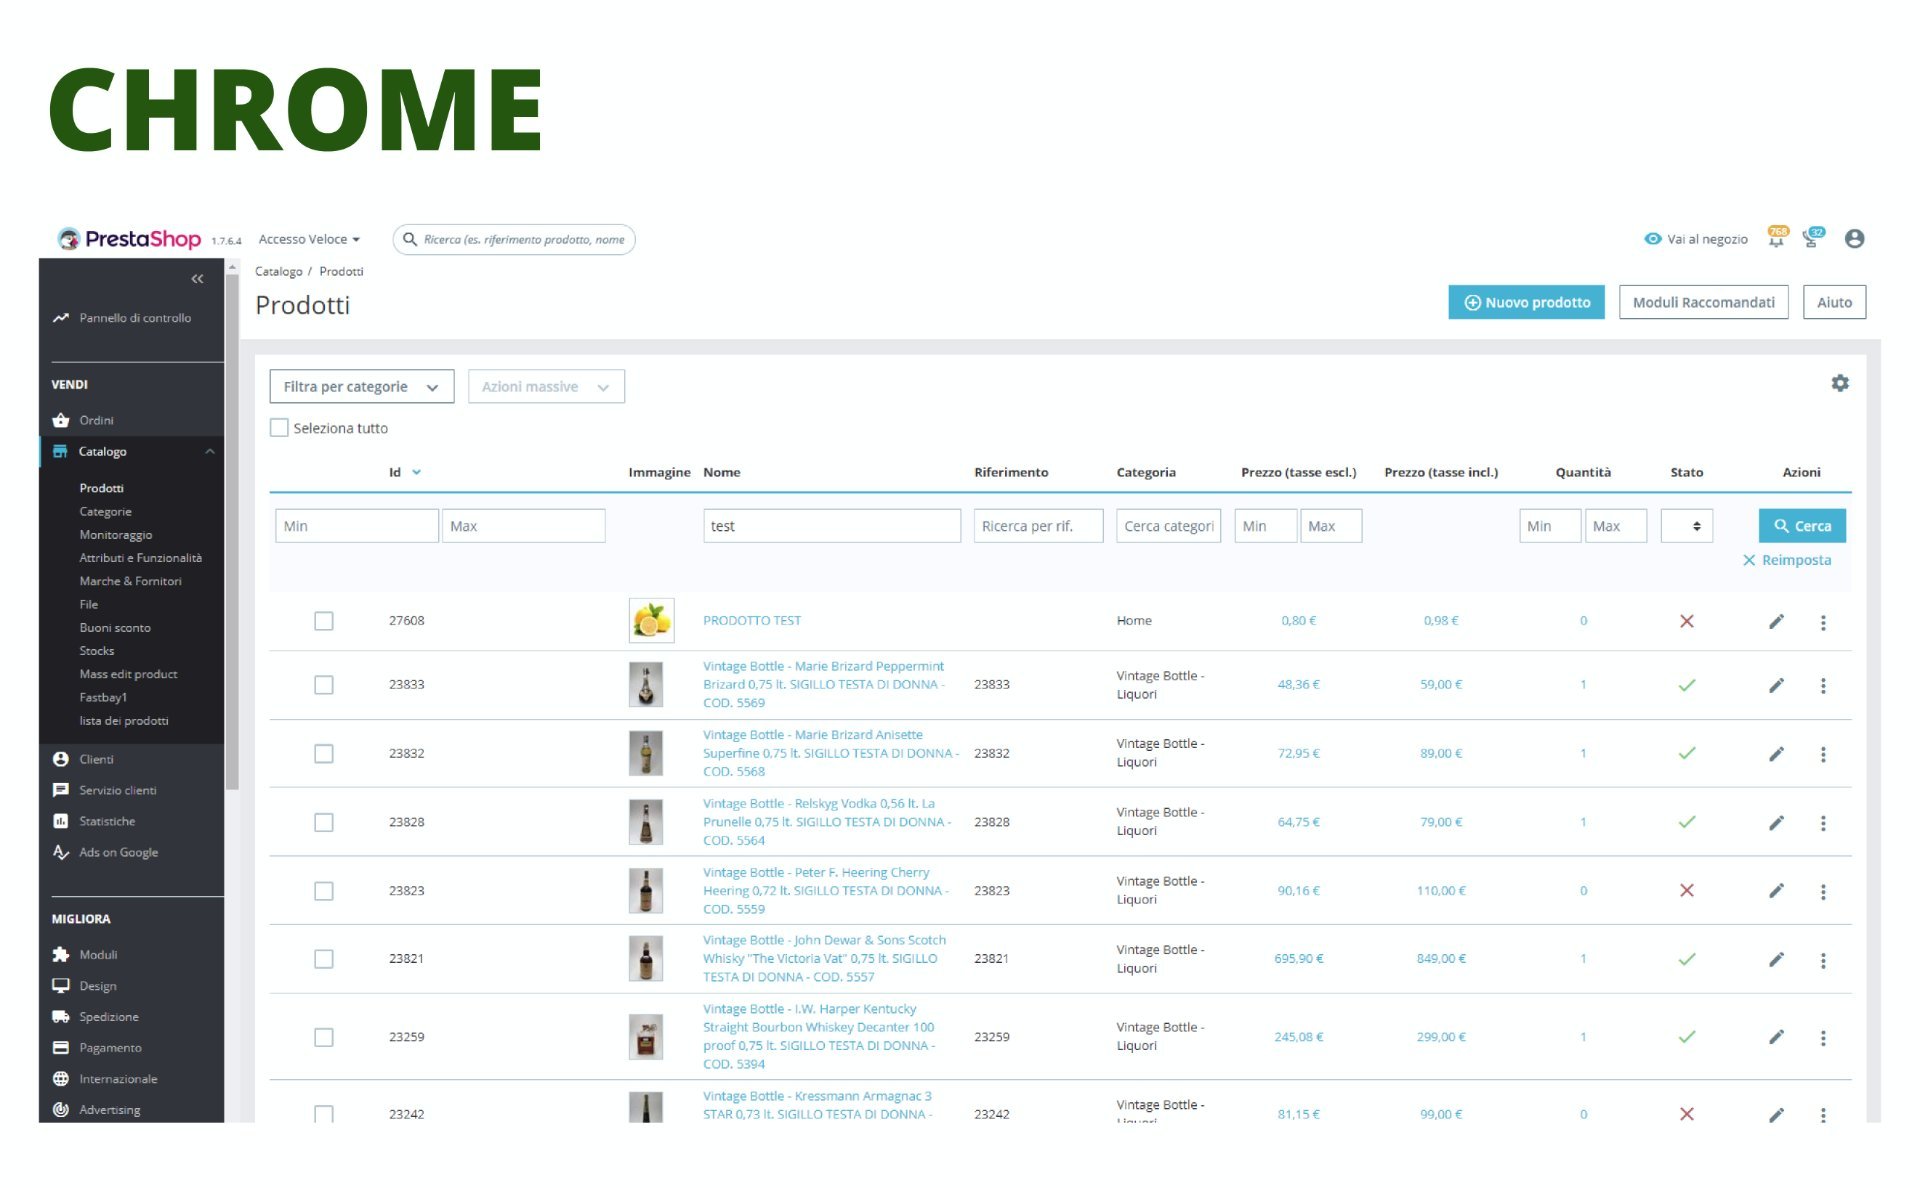Expand the Accesso Veloce menu

click(x=308, y=240)
